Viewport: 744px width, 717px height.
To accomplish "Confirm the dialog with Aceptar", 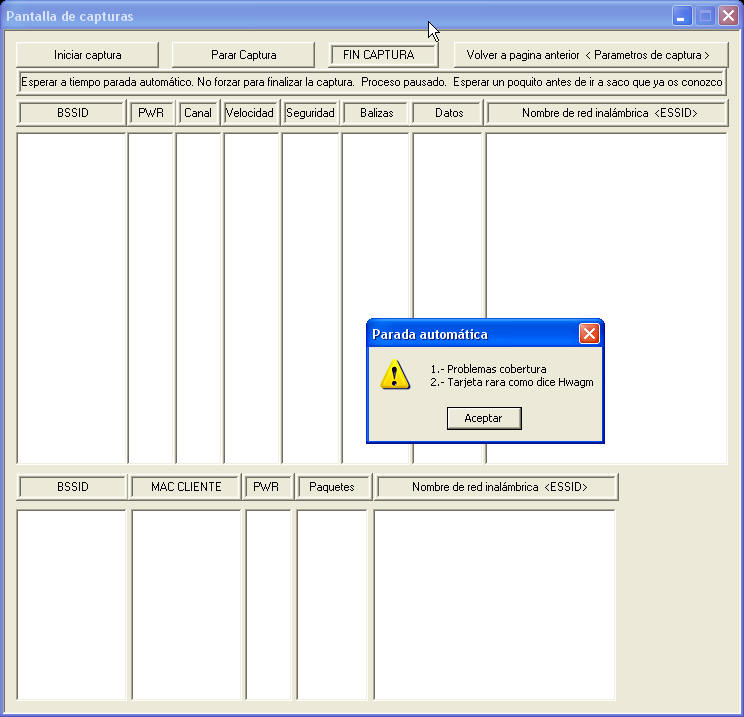I will click(x=484, y=418).
